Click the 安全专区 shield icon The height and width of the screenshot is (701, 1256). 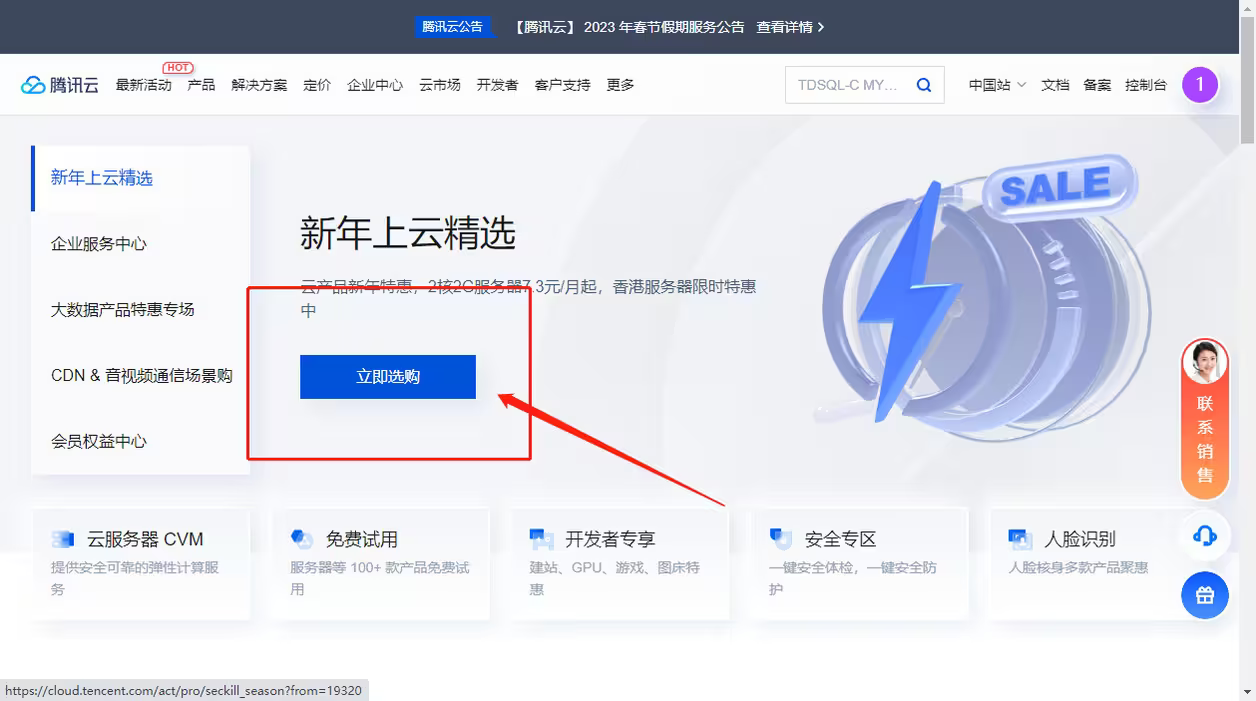[x=781, y=539]
